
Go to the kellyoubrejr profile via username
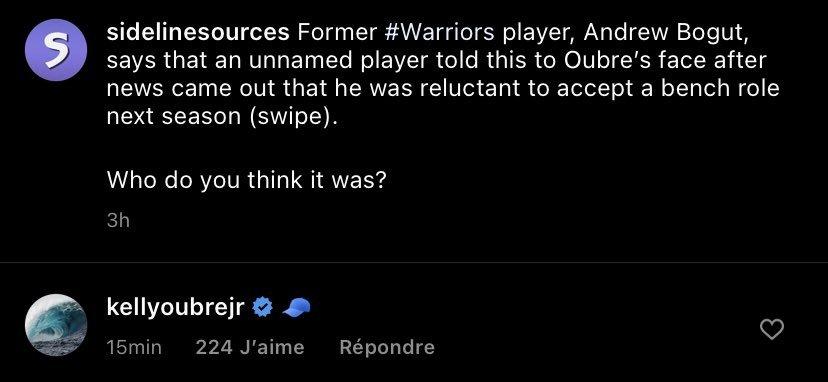pyautogui.click(x=175, y=308)
